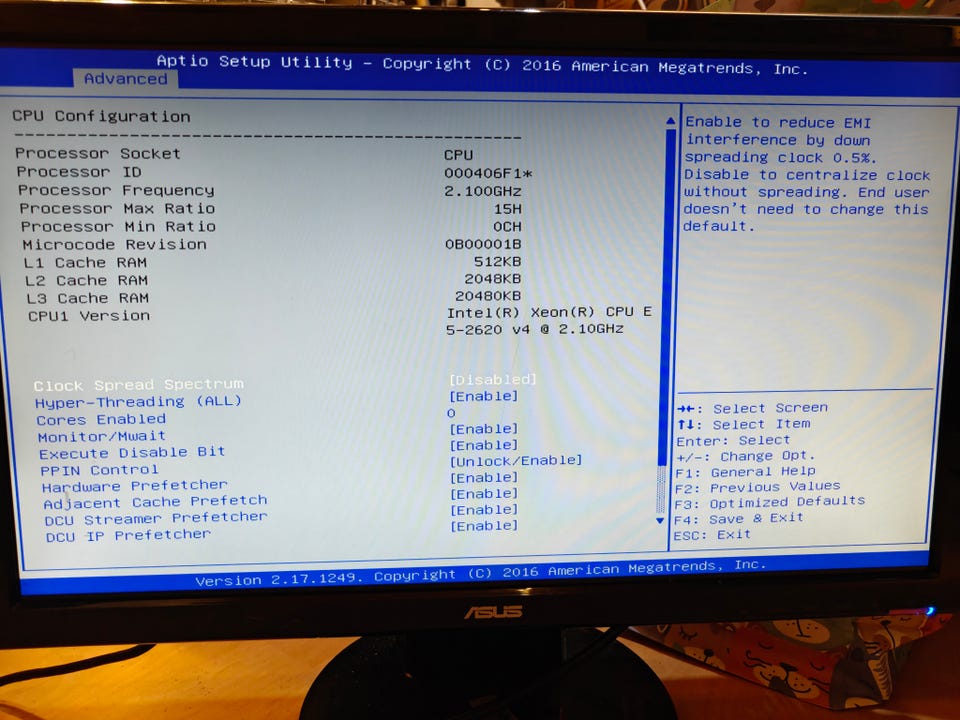Tap the monitor's blue power LED button
Image resolution: width=960 pixels, height=720 pixels.
click(931, 610)
